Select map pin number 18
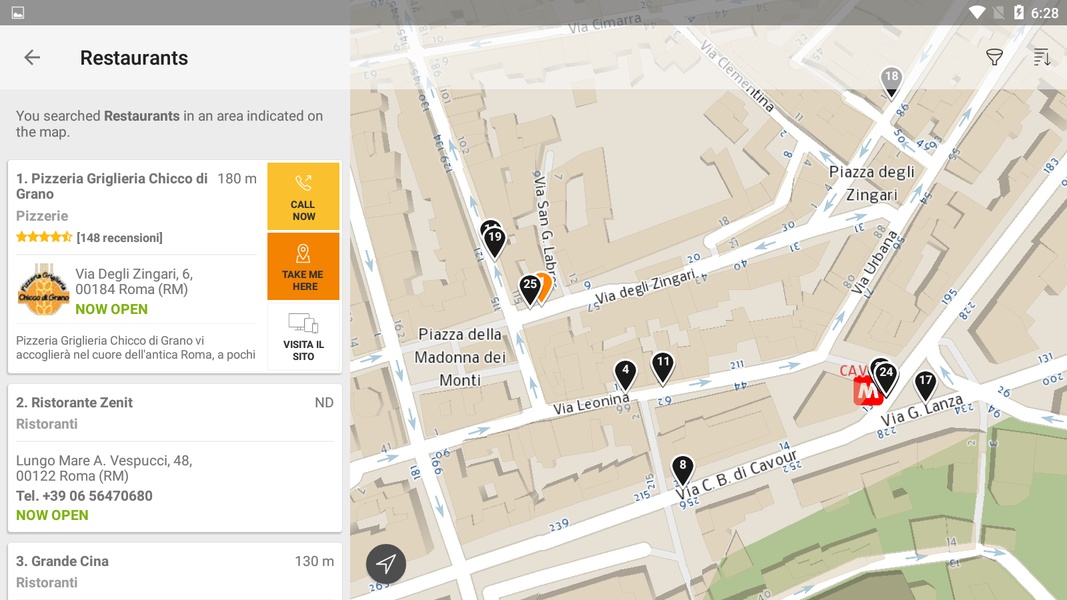Screen dimensions: 1067x600 click(891, 82)
